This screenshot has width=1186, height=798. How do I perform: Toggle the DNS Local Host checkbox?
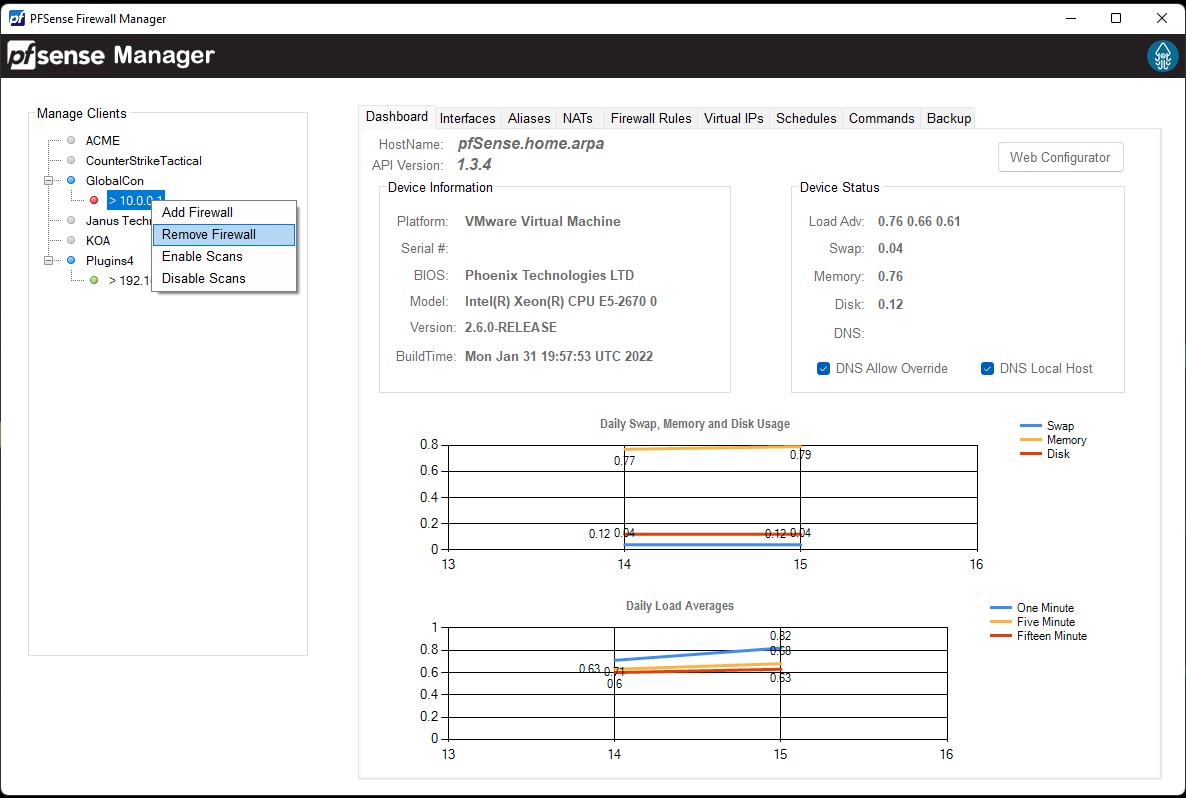click(987, 368)
